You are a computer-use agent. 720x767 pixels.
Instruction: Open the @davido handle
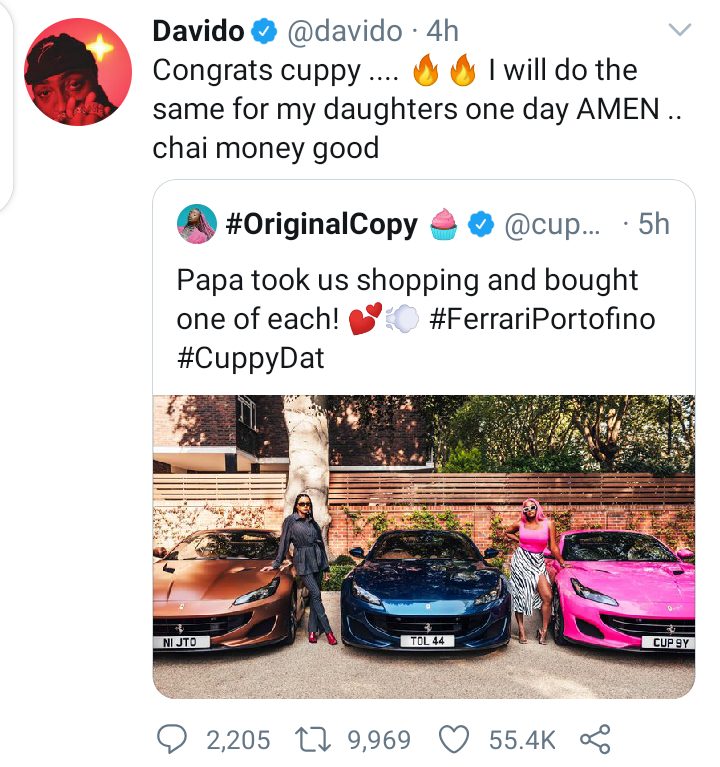[x=346, y=32]
